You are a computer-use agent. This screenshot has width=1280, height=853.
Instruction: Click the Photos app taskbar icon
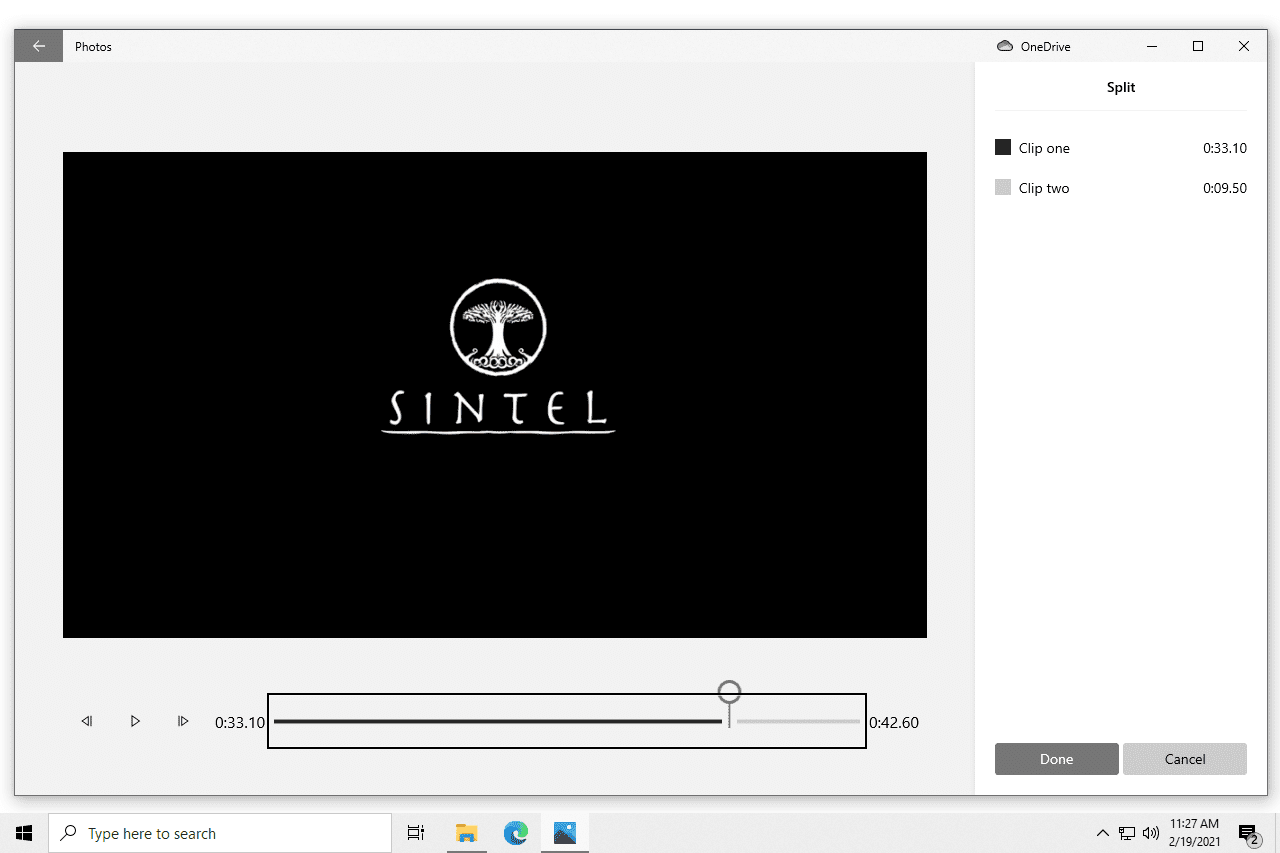[x=564, y=833]
